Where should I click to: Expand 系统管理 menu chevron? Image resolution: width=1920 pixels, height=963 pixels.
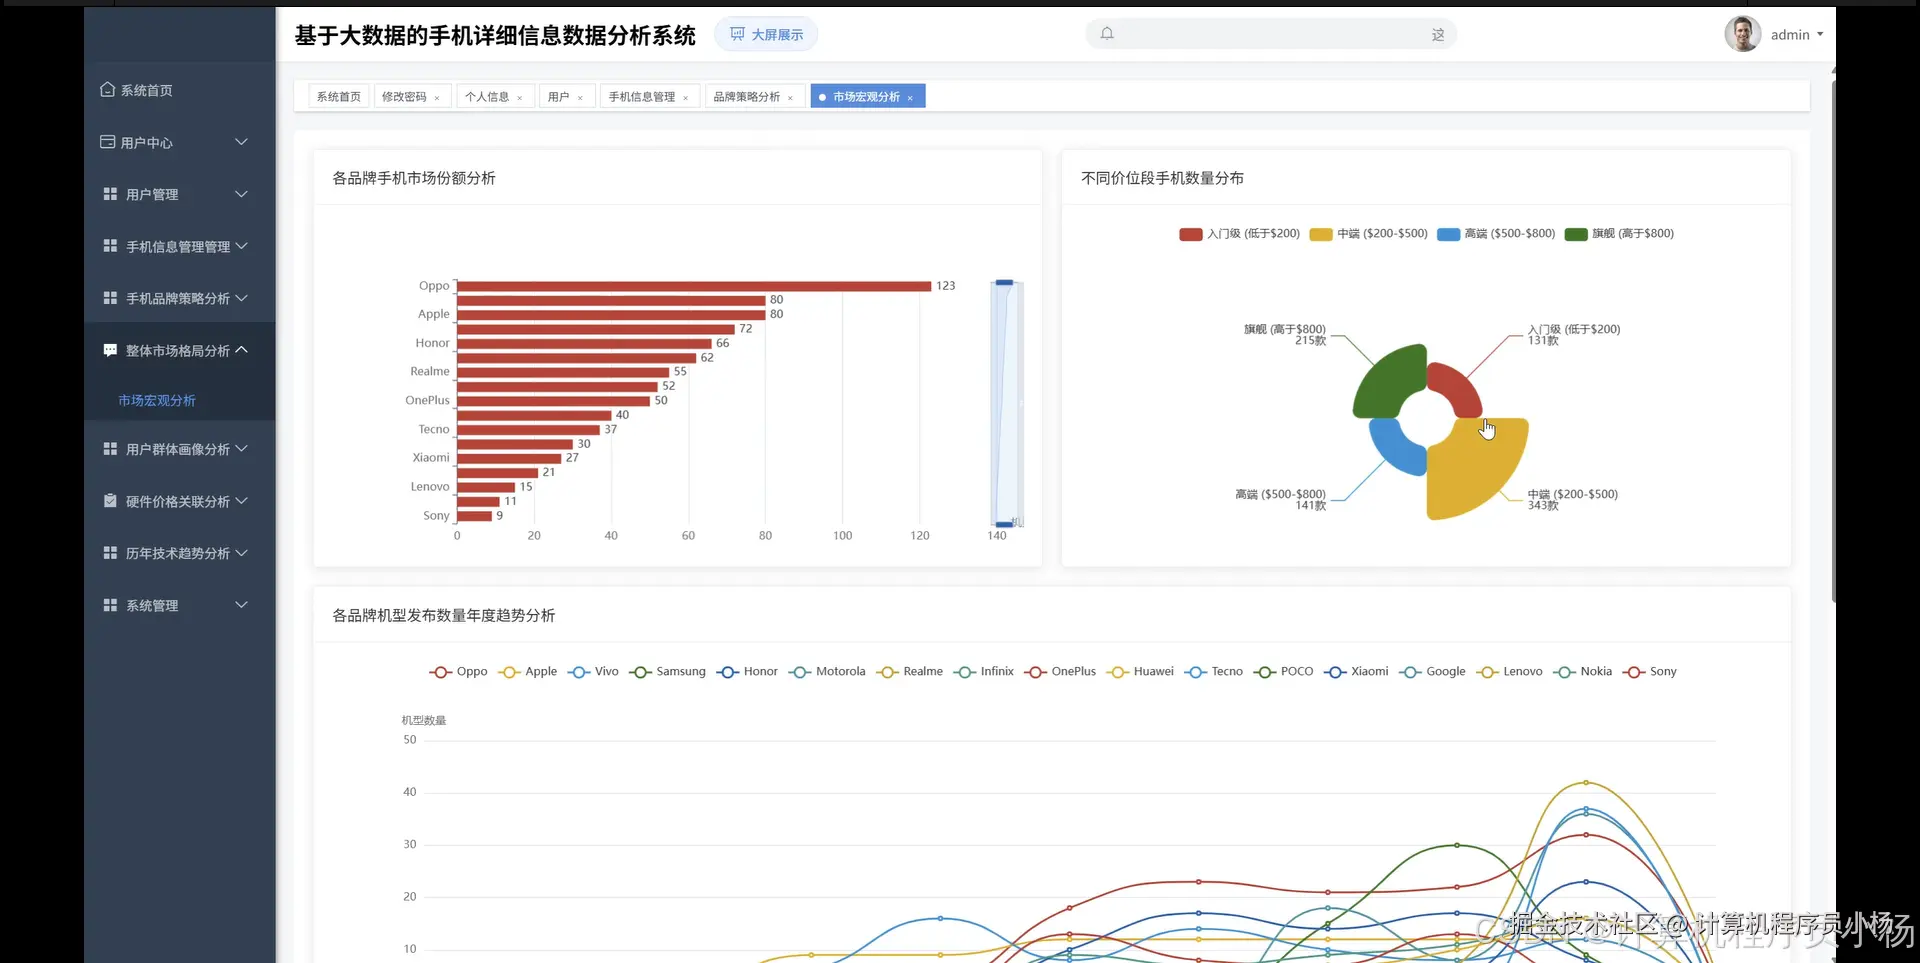241,605
